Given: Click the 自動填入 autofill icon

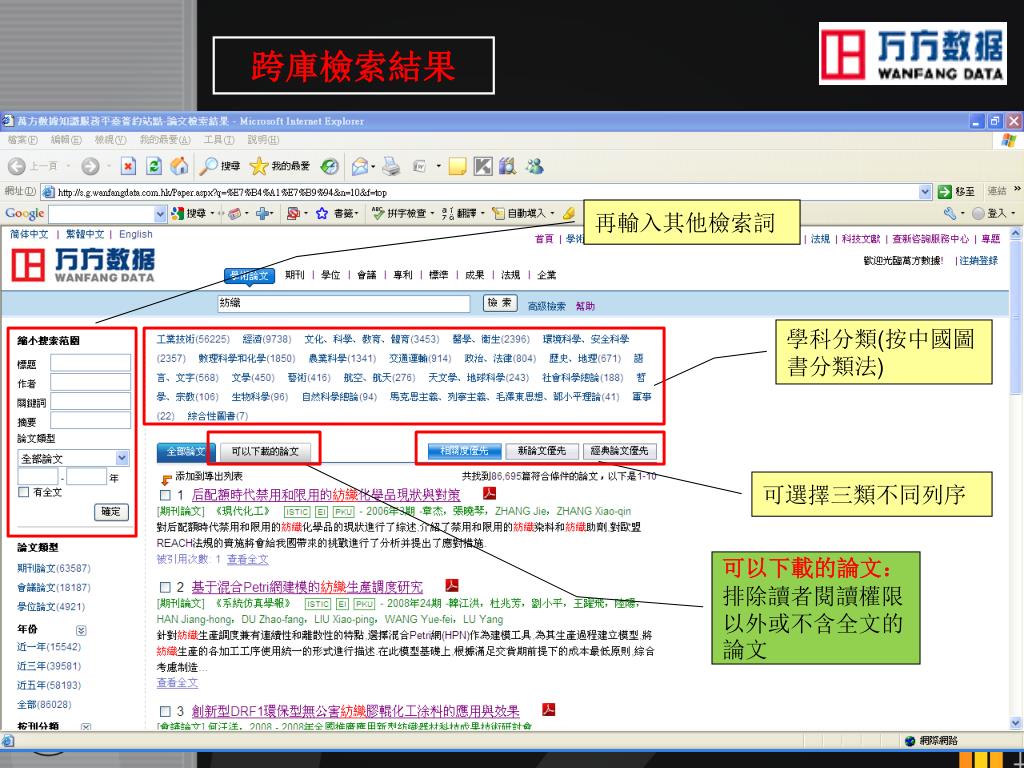Looking at the screenshot, I should pyautogui.click(x=499, y=214).
